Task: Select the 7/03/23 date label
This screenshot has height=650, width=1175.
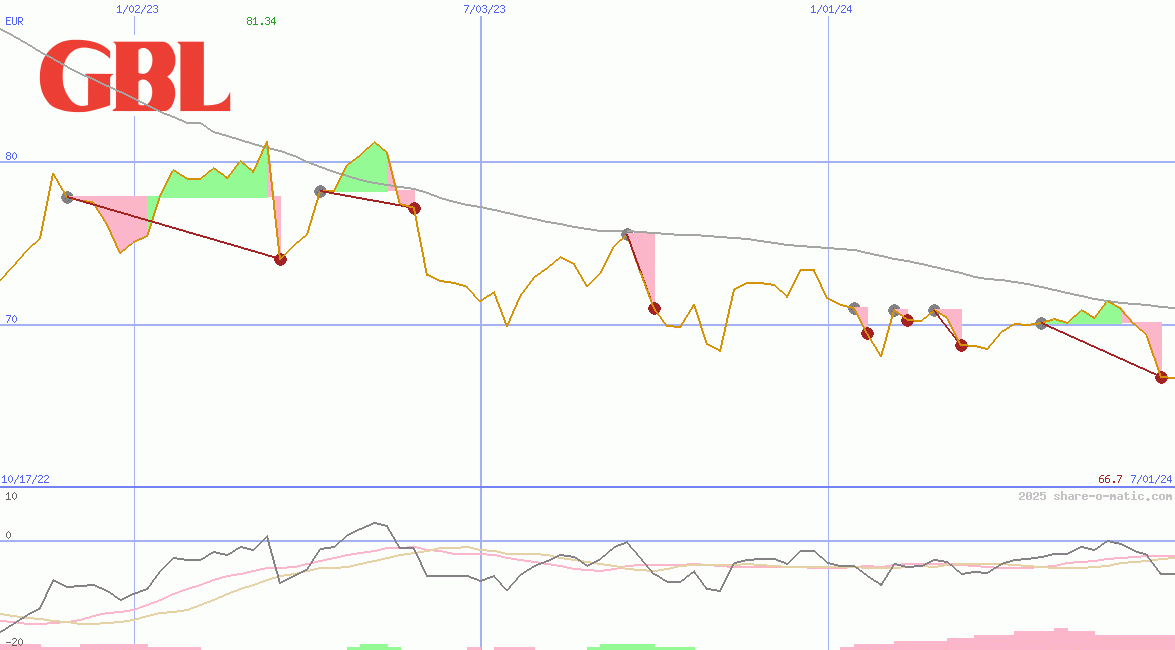Action: 484,9
